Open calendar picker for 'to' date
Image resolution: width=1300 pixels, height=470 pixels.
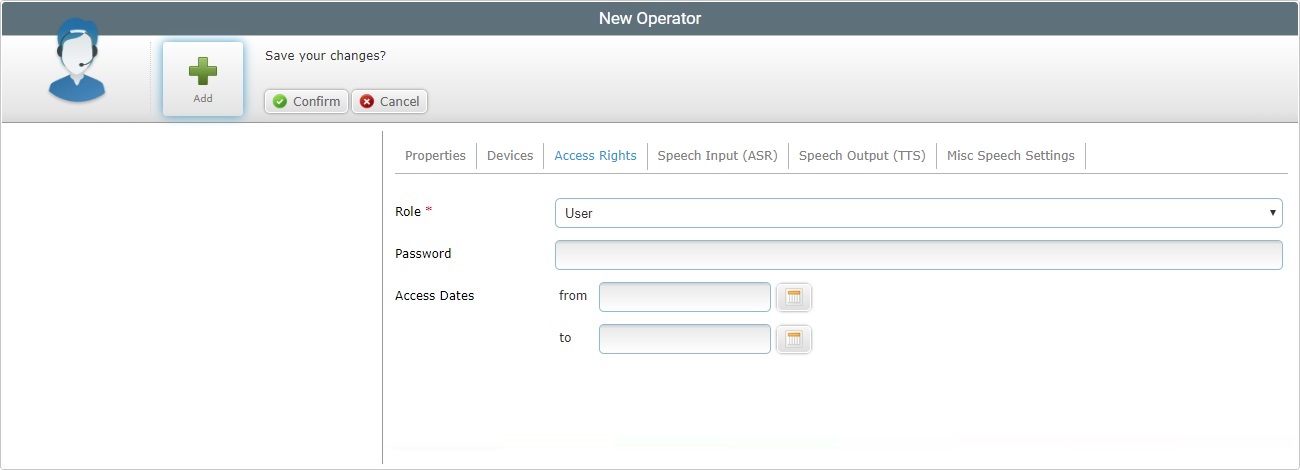794,339
